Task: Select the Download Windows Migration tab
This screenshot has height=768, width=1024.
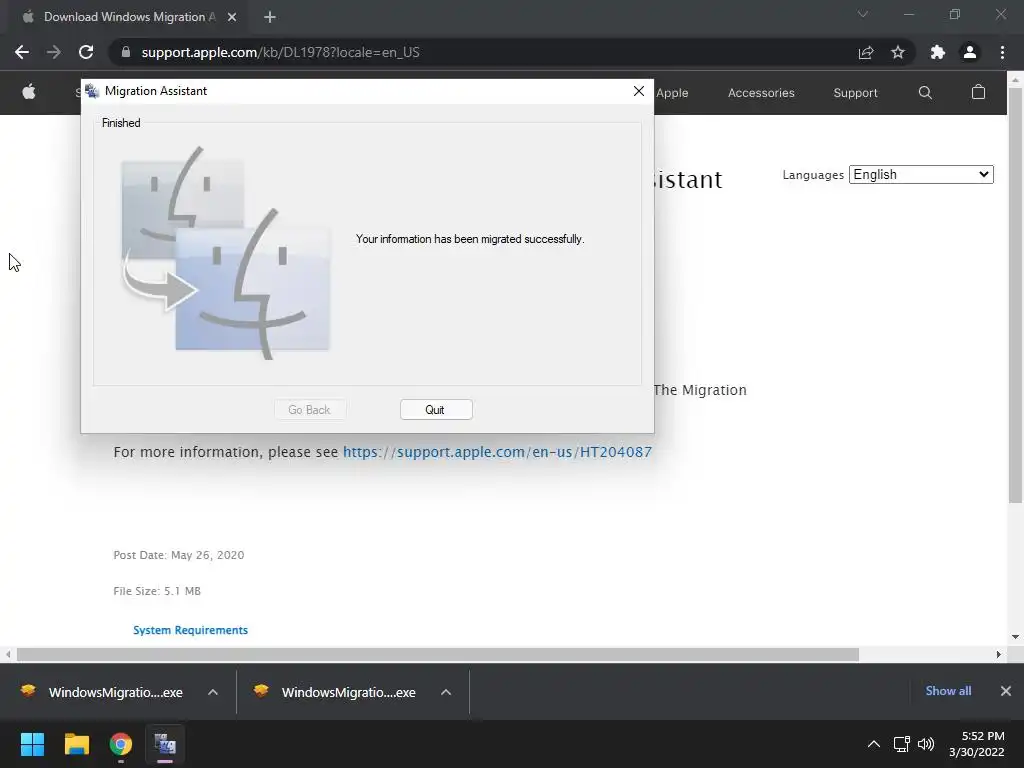Action: coord(124,17)
